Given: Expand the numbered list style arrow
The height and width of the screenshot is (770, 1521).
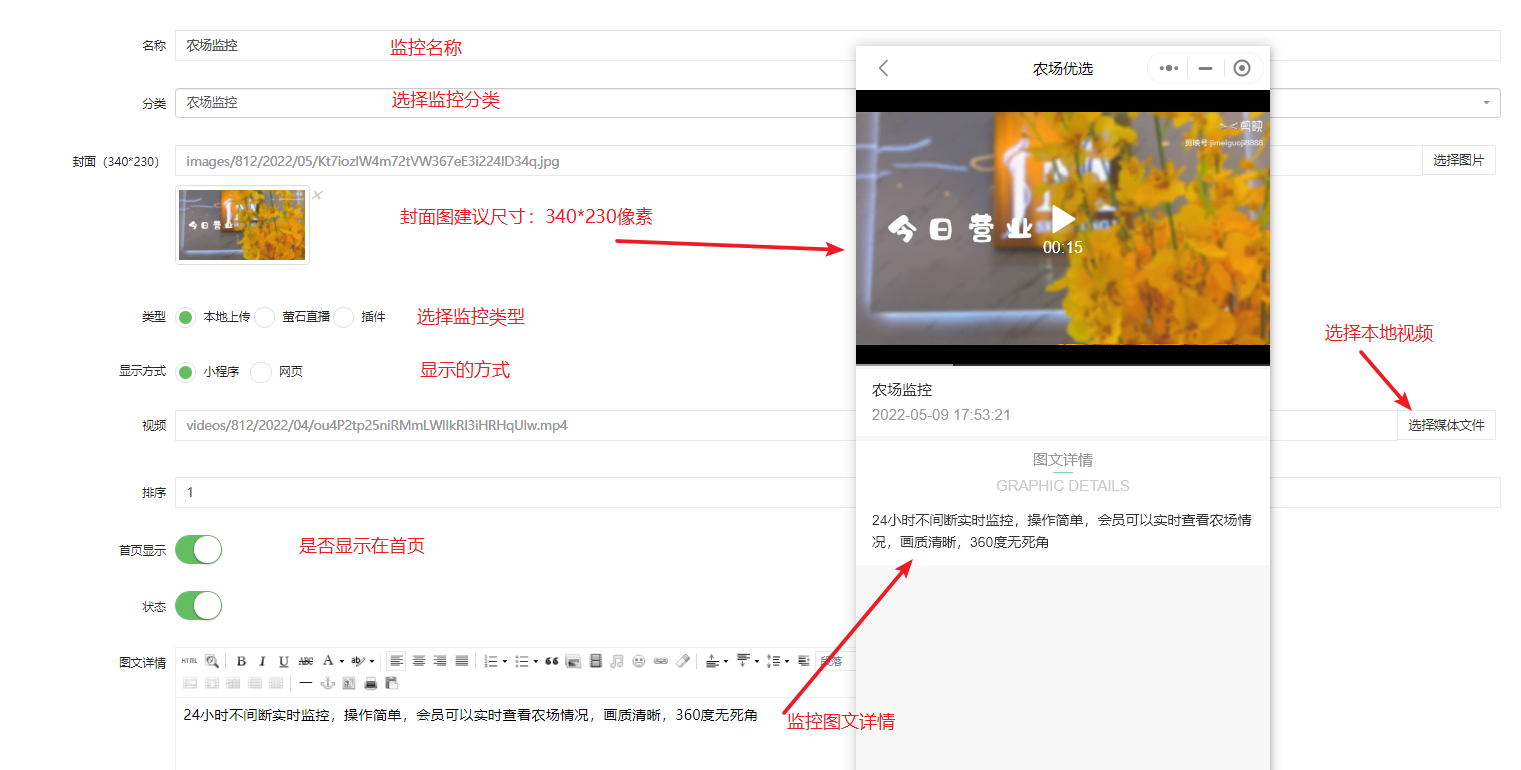Looking at the screenshot, I should tap(505, 661).
